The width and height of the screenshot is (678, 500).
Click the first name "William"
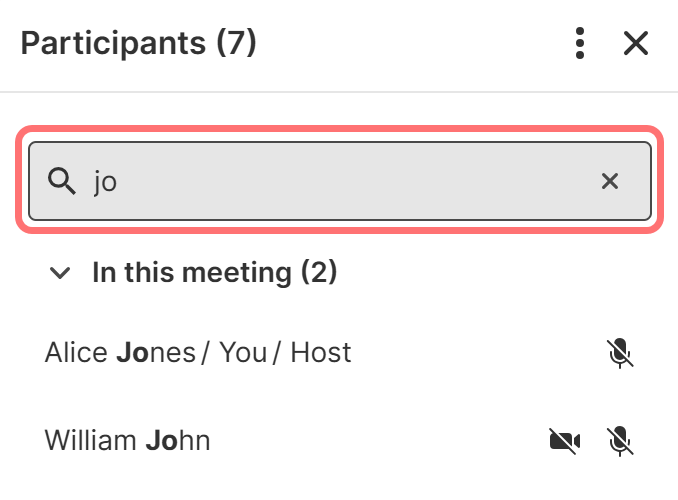[x=92, y=440]
